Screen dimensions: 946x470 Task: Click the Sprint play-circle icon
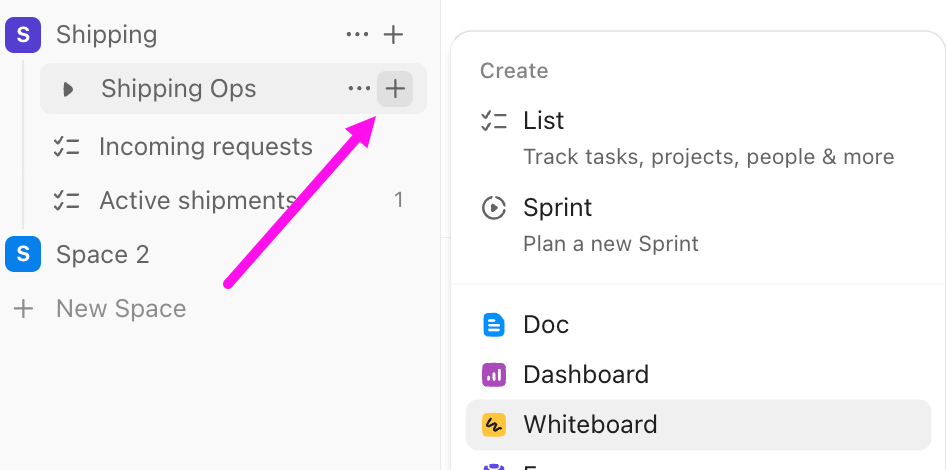493,208
